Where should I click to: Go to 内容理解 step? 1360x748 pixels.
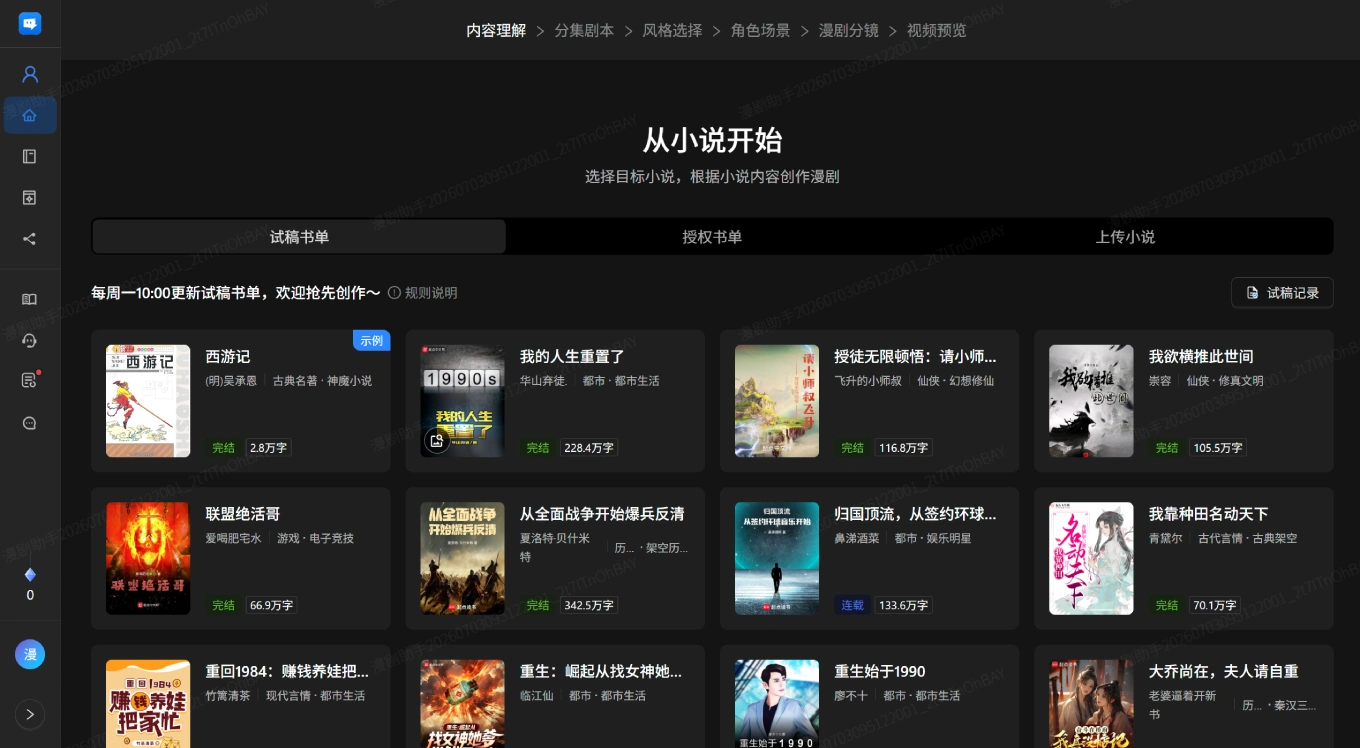496,30
